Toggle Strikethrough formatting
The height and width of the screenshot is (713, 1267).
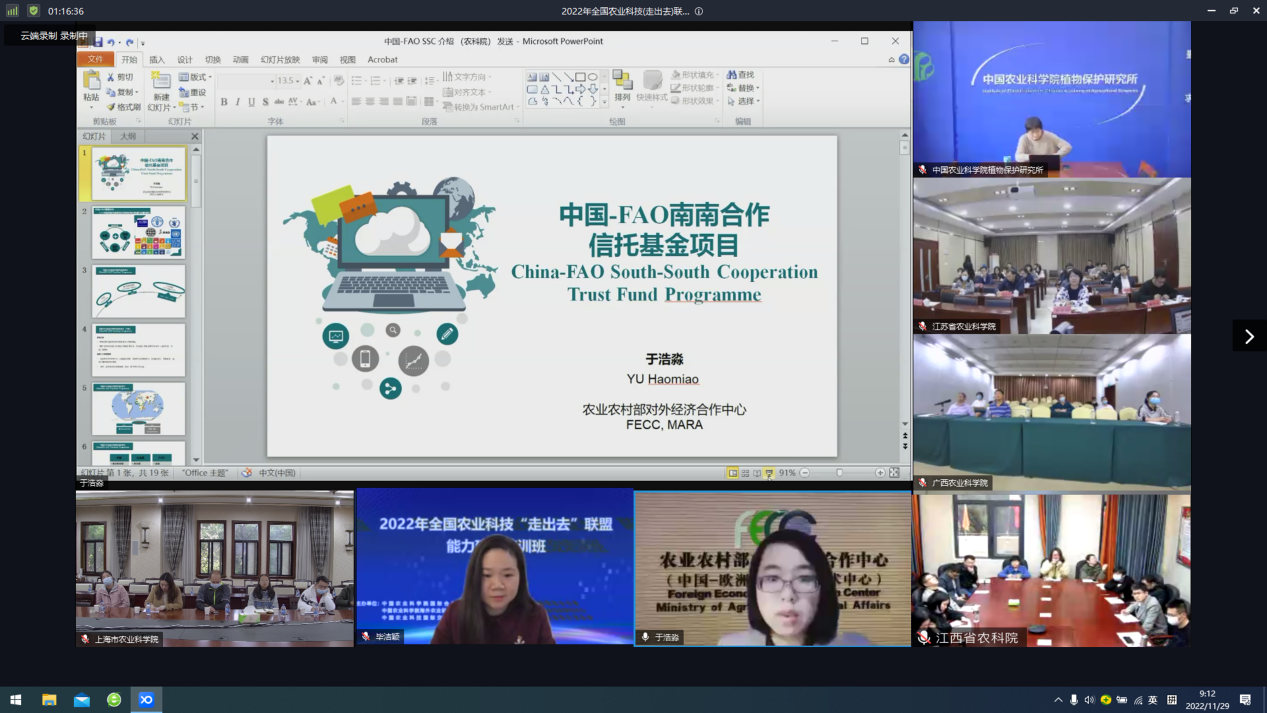[279, 102]
